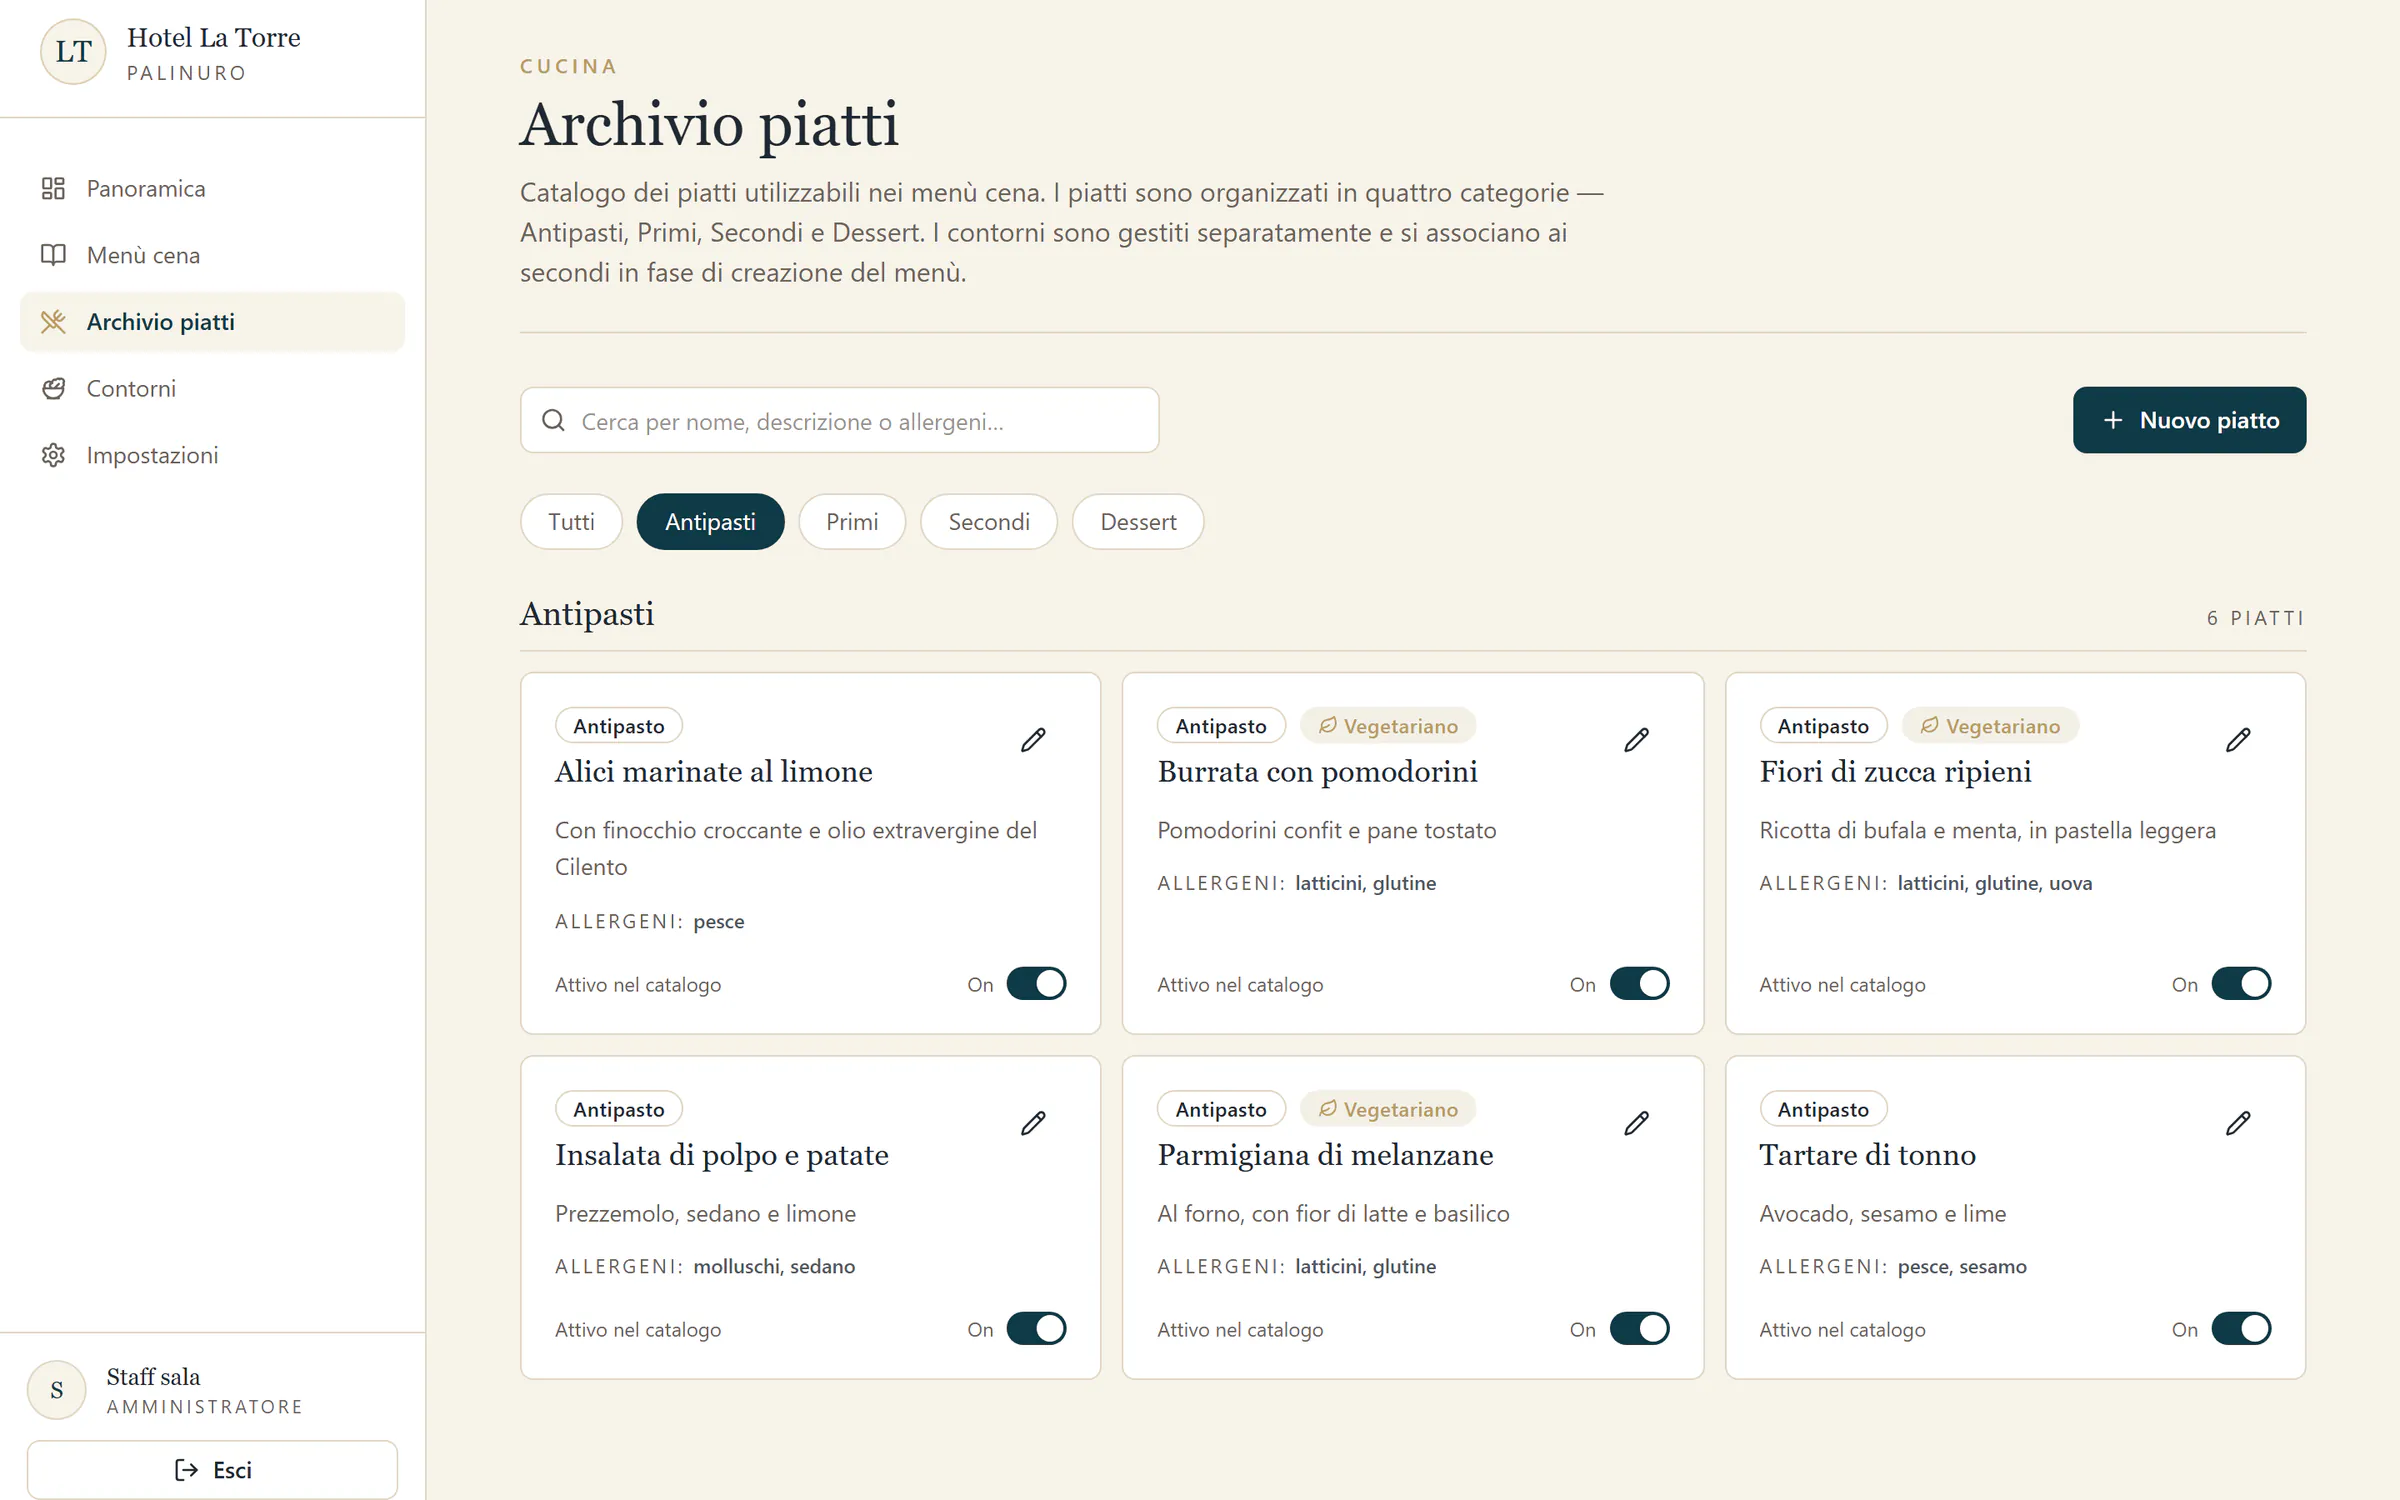Click the Panoramica dashboard grid icon

tap(53, 188)
